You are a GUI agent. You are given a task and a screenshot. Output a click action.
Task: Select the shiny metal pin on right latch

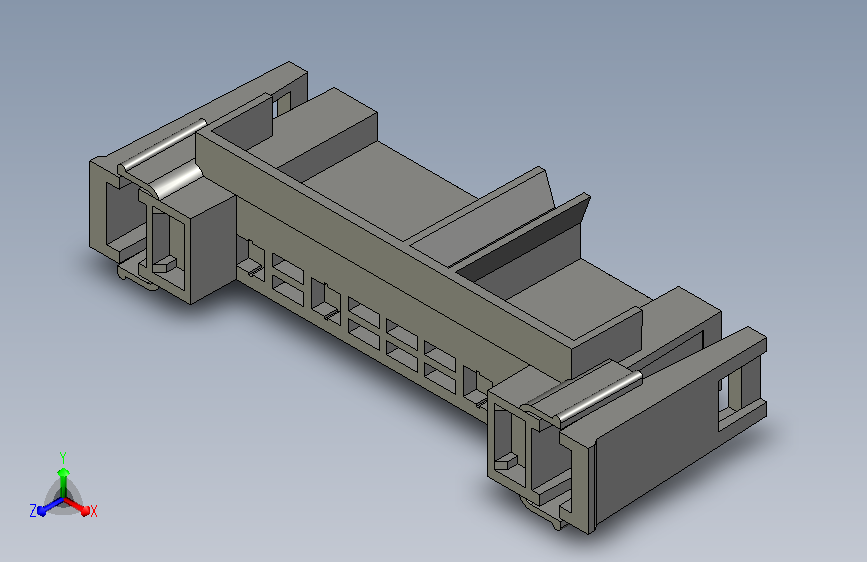pyautogui.click(x=600, y=396)
